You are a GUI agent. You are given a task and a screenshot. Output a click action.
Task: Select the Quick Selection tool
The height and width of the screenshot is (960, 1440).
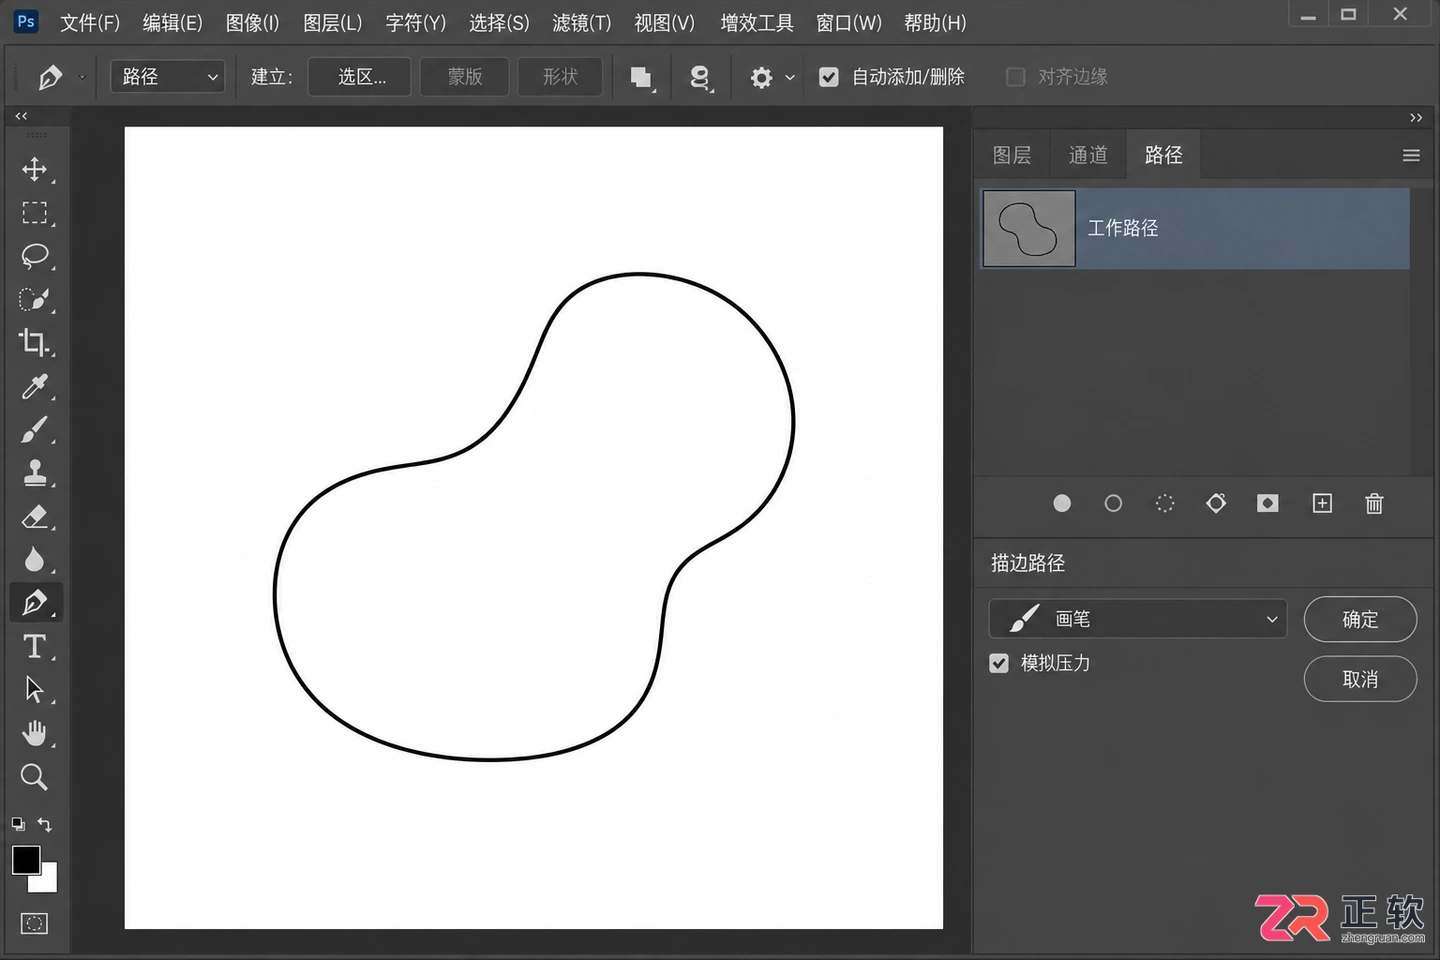point(35,299)
